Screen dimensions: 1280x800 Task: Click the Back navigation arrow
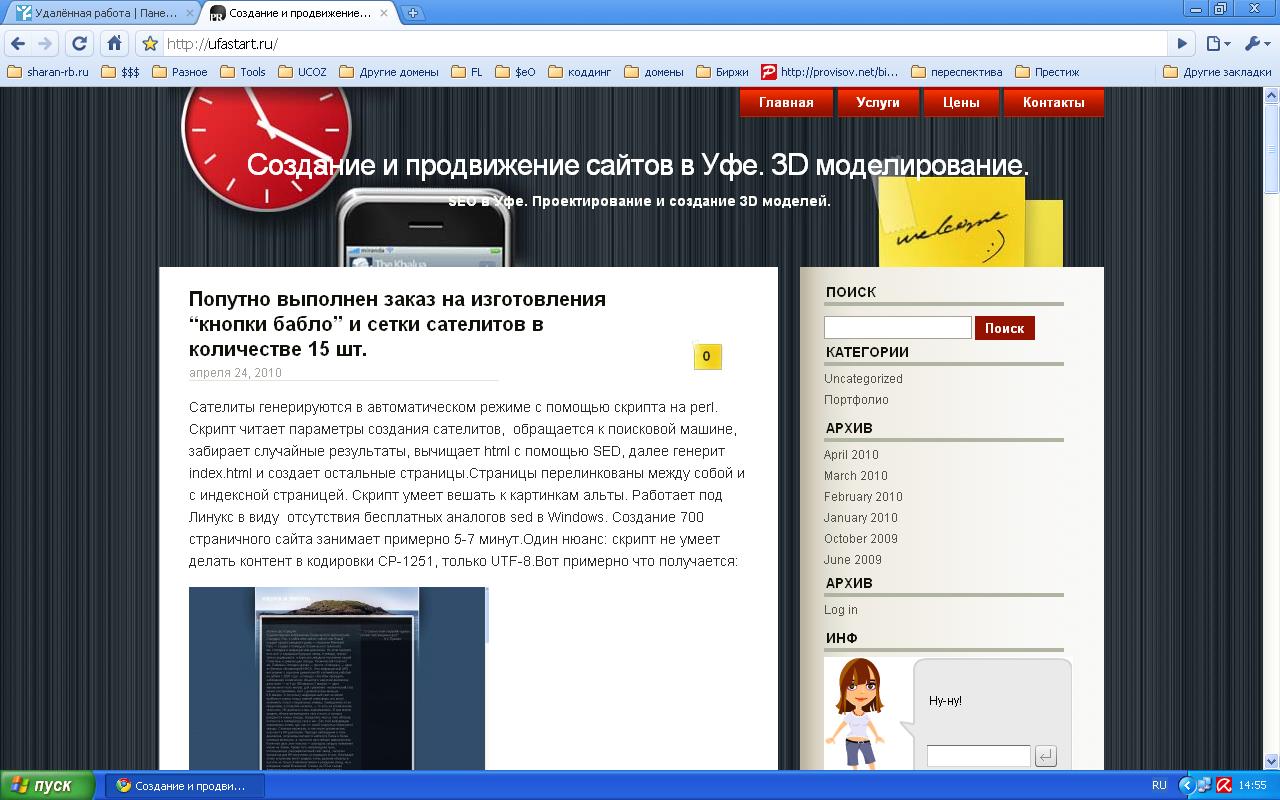pos(18,43)
